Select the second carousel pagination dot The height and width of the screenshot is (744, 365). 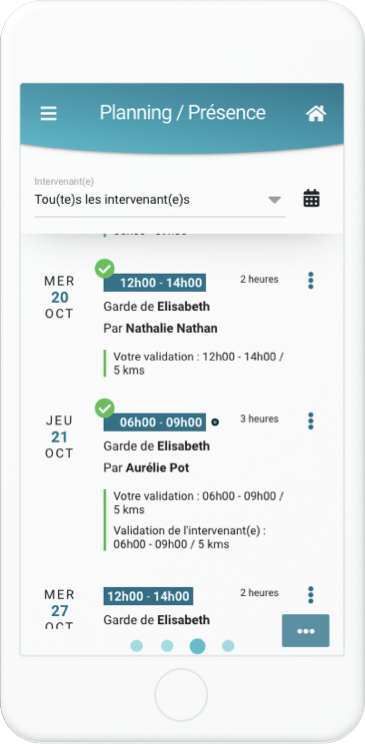[167, 646]
